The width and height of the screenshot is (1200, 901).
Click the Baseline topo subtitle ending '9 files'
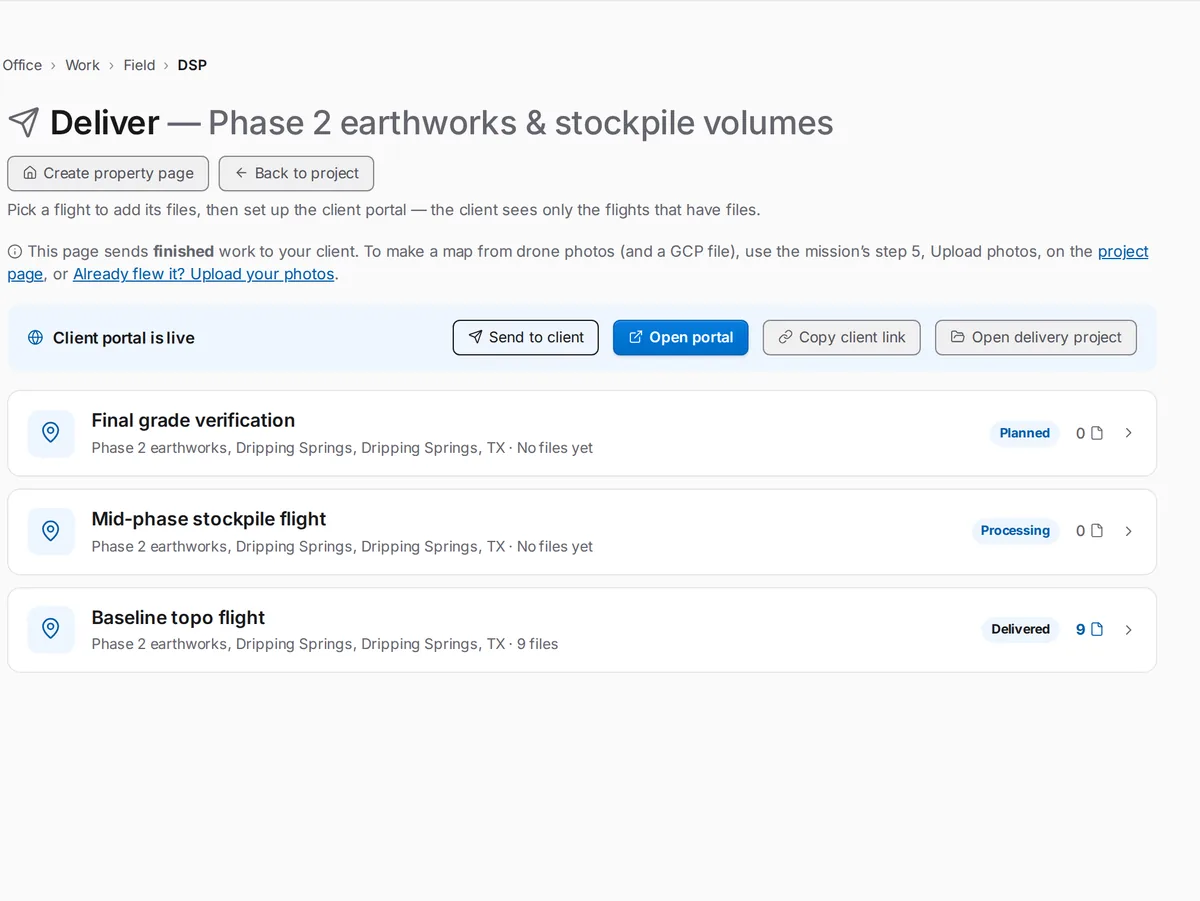325,644
